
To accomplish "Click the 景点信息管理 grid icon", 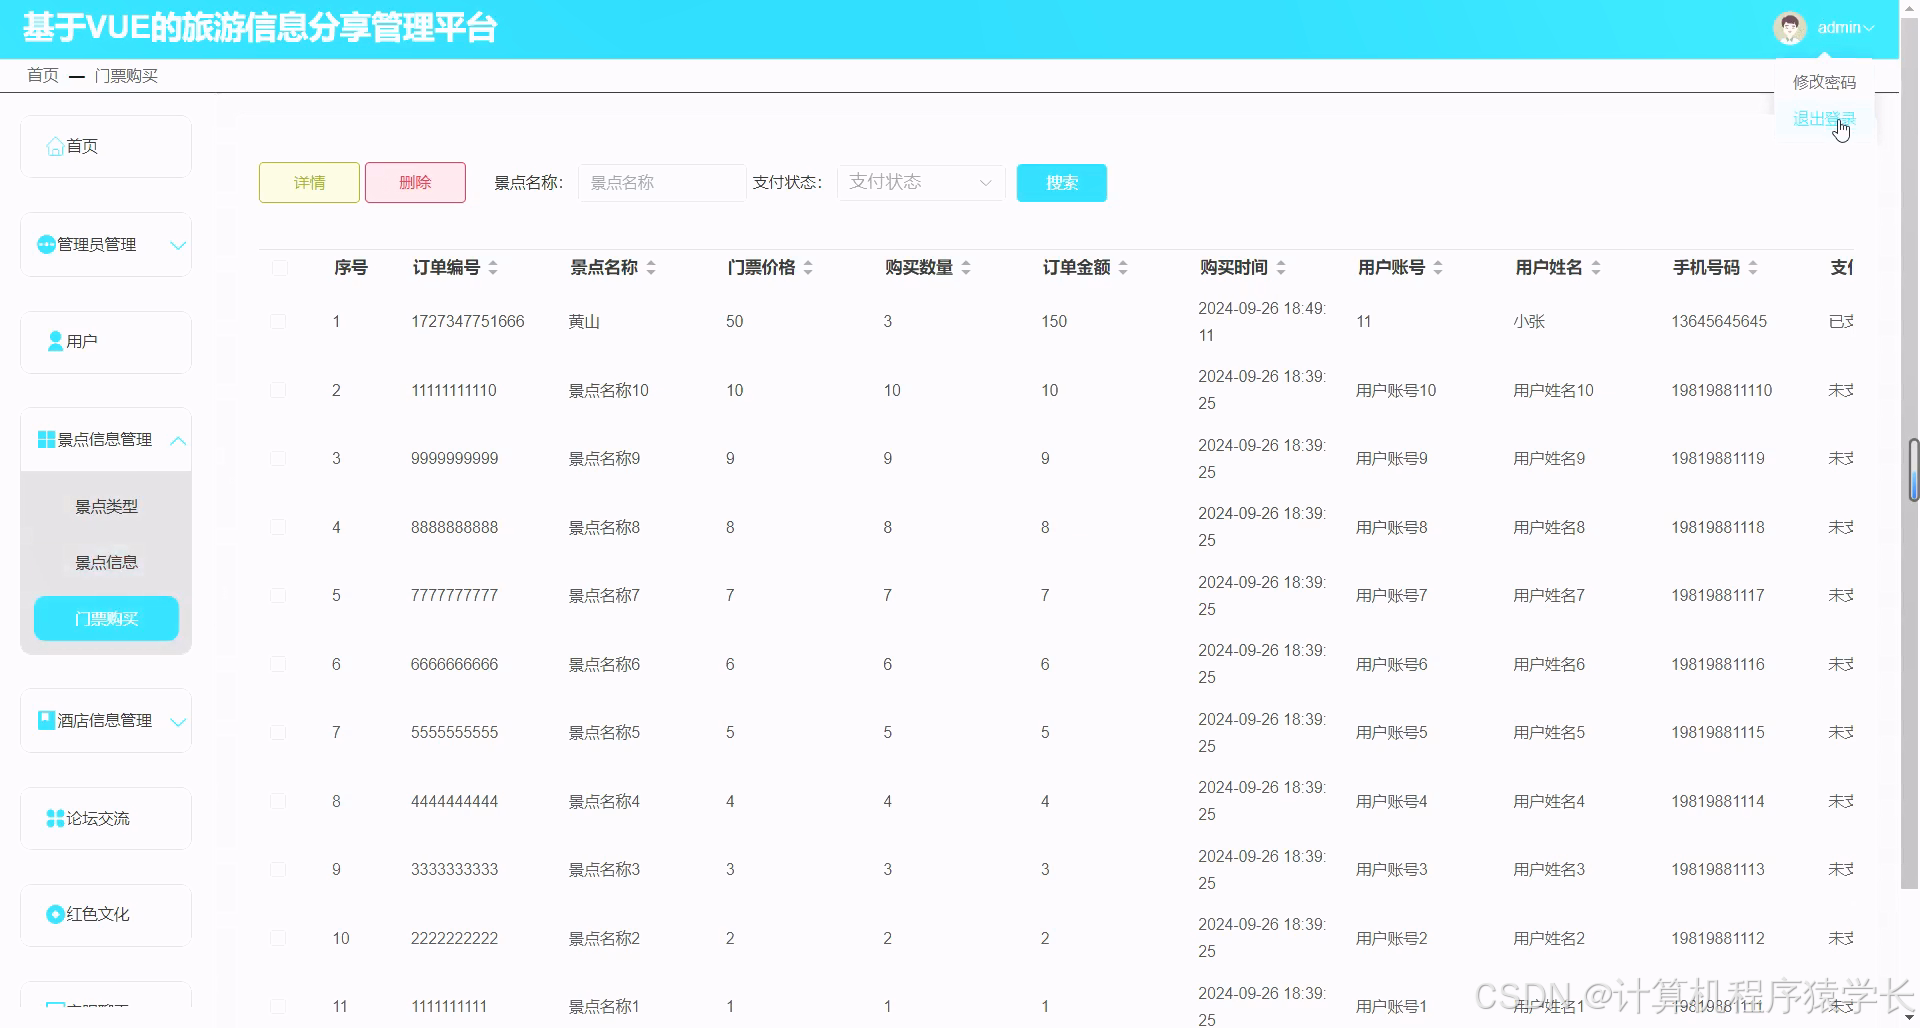I will (45, 438).
